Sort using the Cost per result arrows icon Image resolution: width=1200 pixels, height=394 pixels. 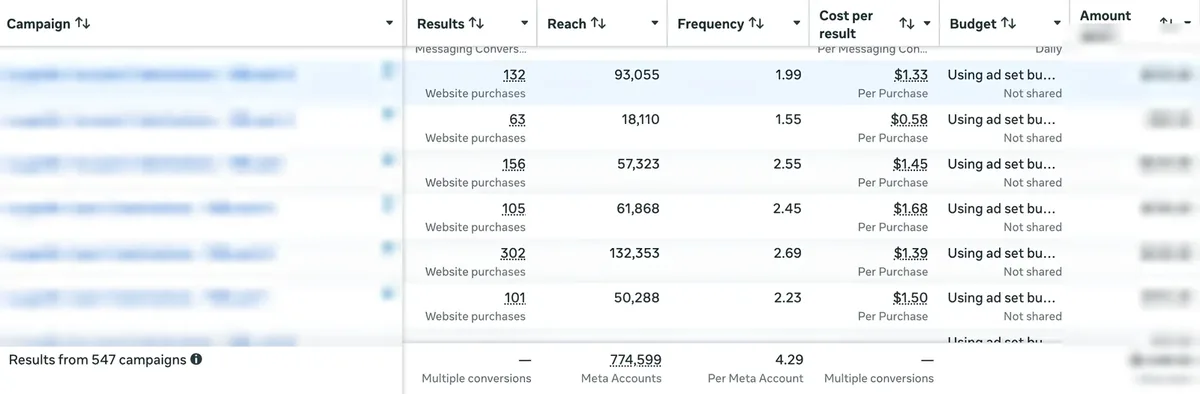pos(907,24)
